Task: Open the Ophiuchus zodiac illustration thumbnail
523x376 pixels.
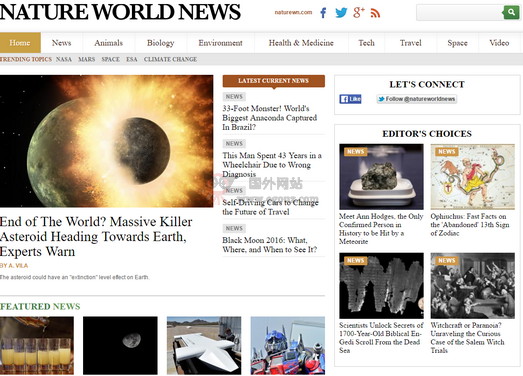Action: click(x=473, y=177)
